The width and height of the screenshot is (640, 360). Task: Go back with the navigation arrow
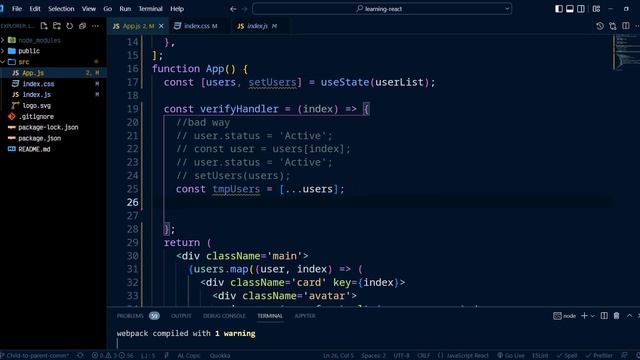pos(233,9)
